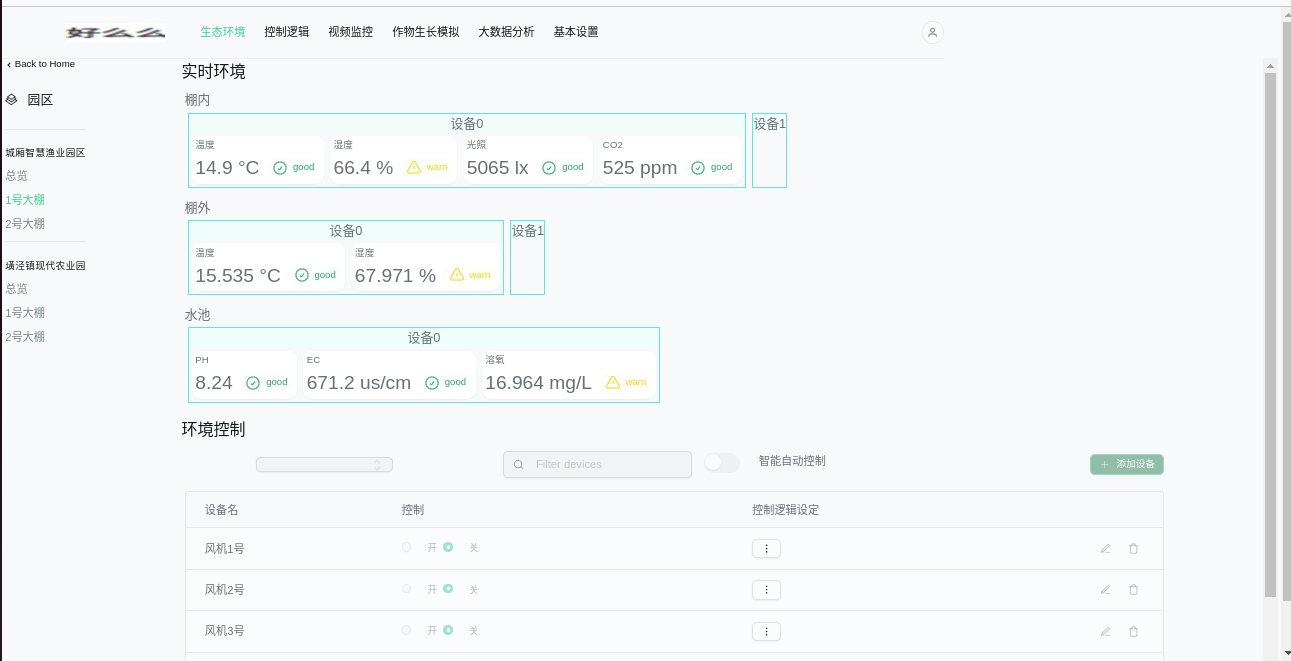
Task: Open the user profile avatar icon
Action: click(932, 32)
